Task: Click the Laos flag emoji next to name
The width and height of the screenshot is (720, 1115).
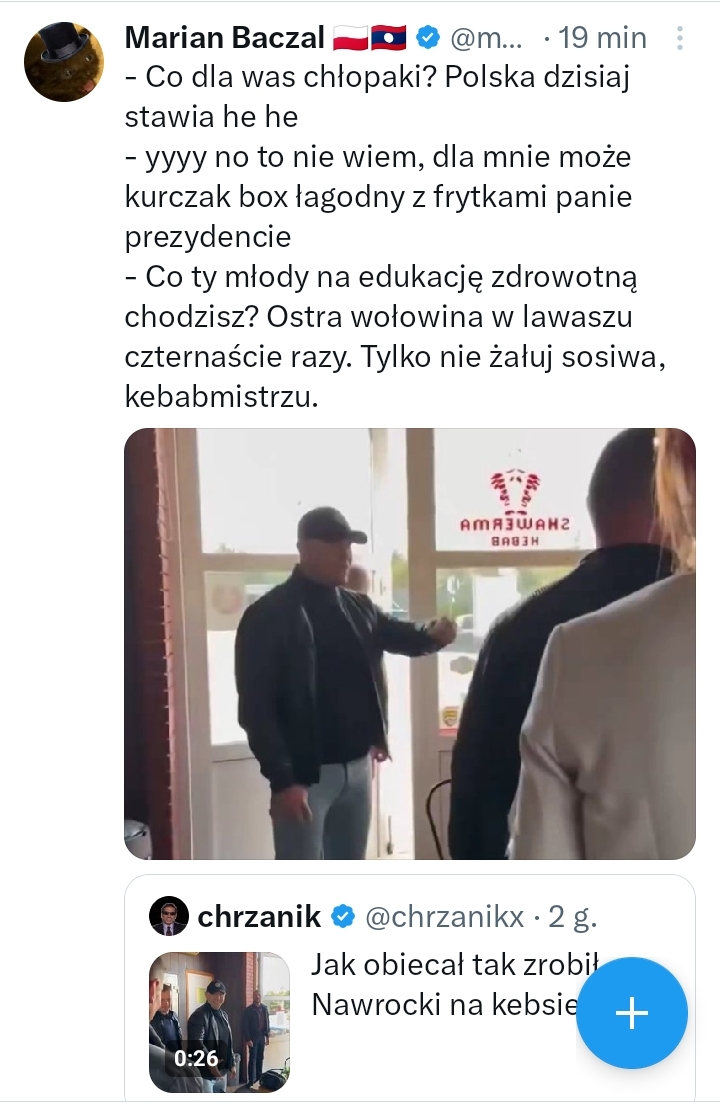Action: [x=388, y=38]
